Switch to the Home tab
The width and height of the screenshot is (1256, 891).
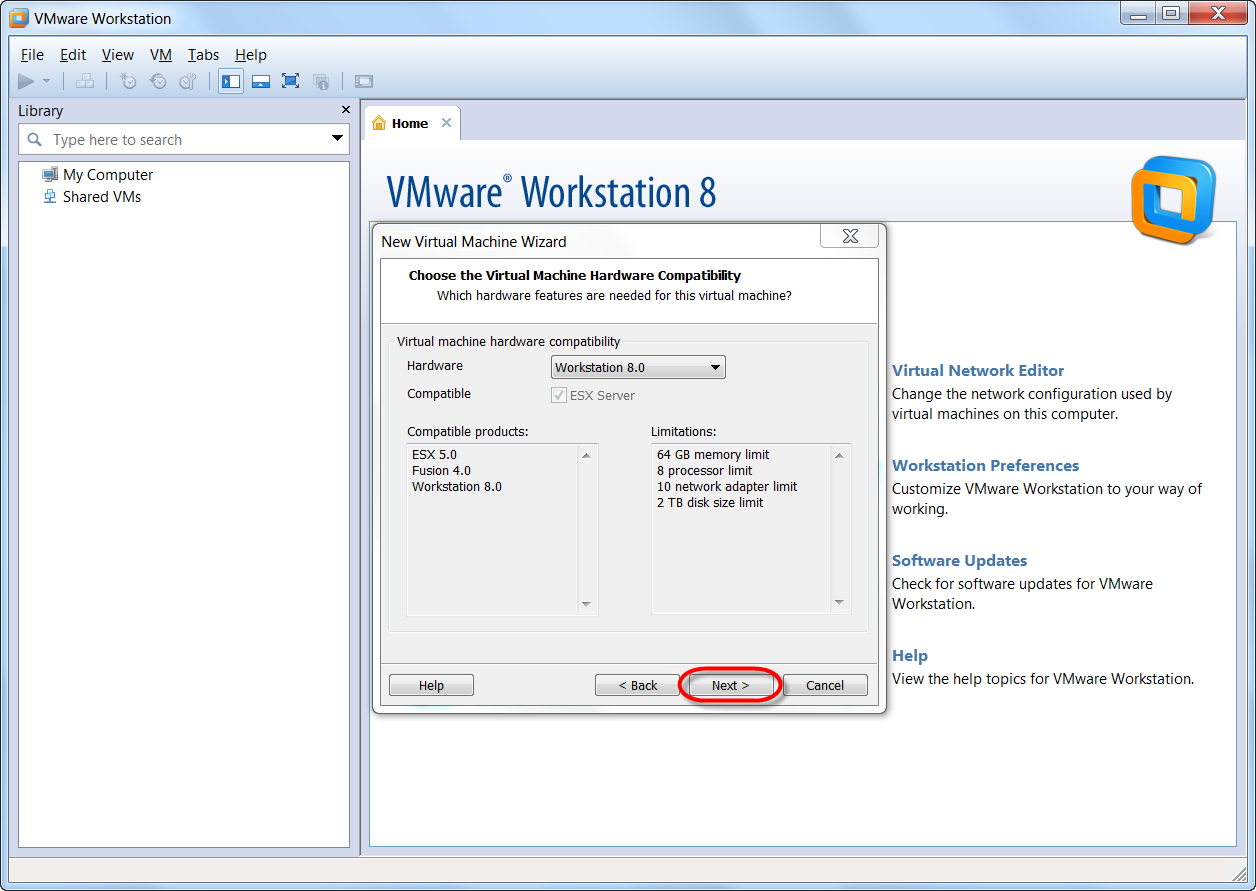411,123
